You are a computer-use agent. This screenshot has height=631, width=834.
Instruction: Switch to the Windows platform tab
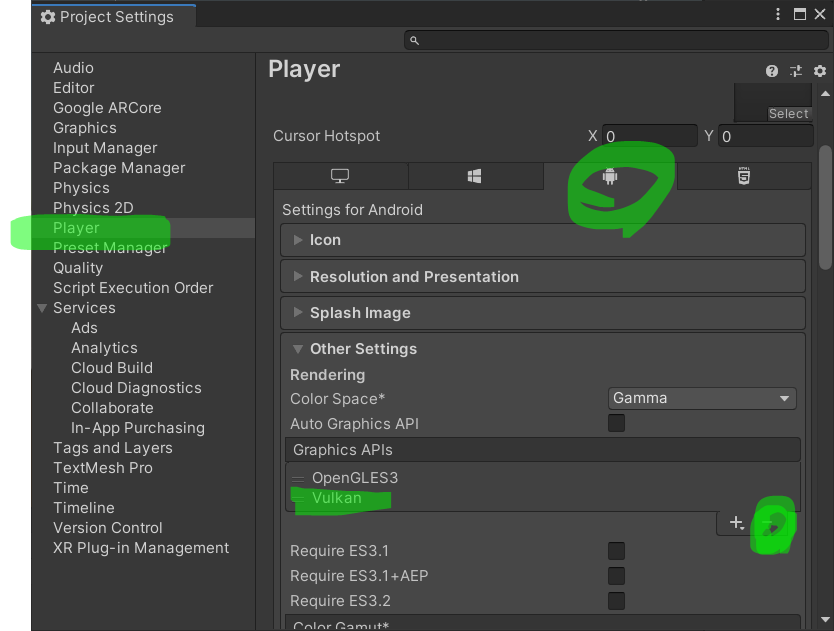click(475, 176)
